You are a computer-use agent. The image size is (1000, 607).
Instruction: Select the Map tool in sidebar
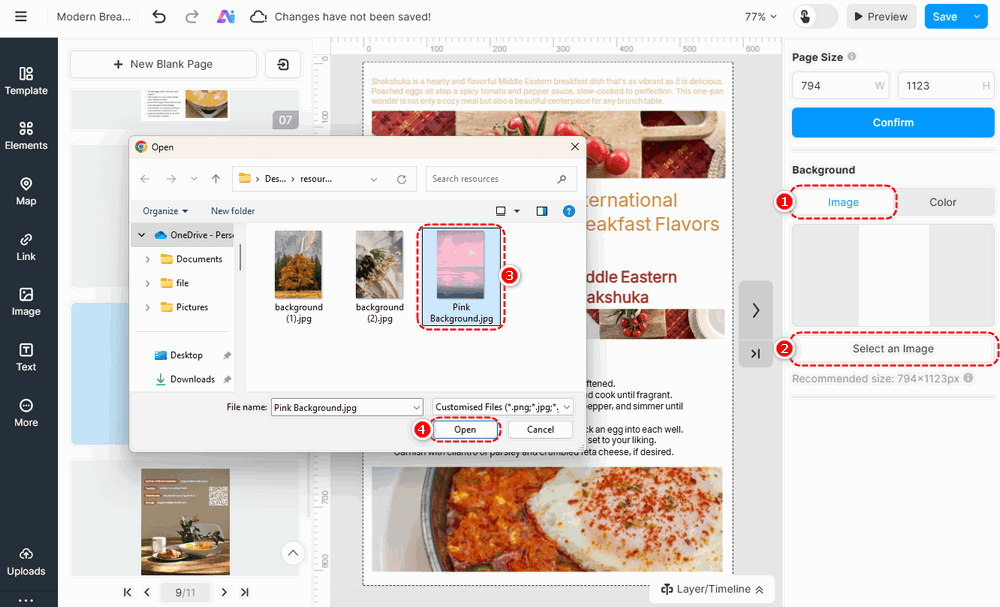26,191
